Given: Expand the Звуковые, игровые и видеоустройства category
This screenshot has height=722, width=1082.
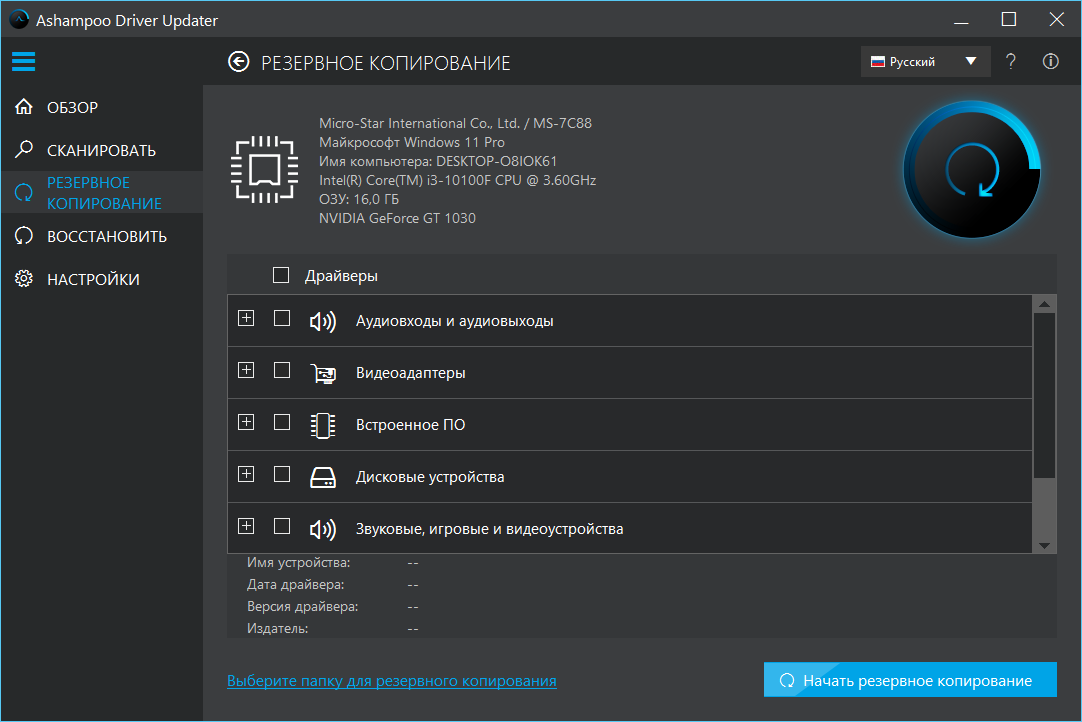Looking at the screenshot, I should point(246,526).
